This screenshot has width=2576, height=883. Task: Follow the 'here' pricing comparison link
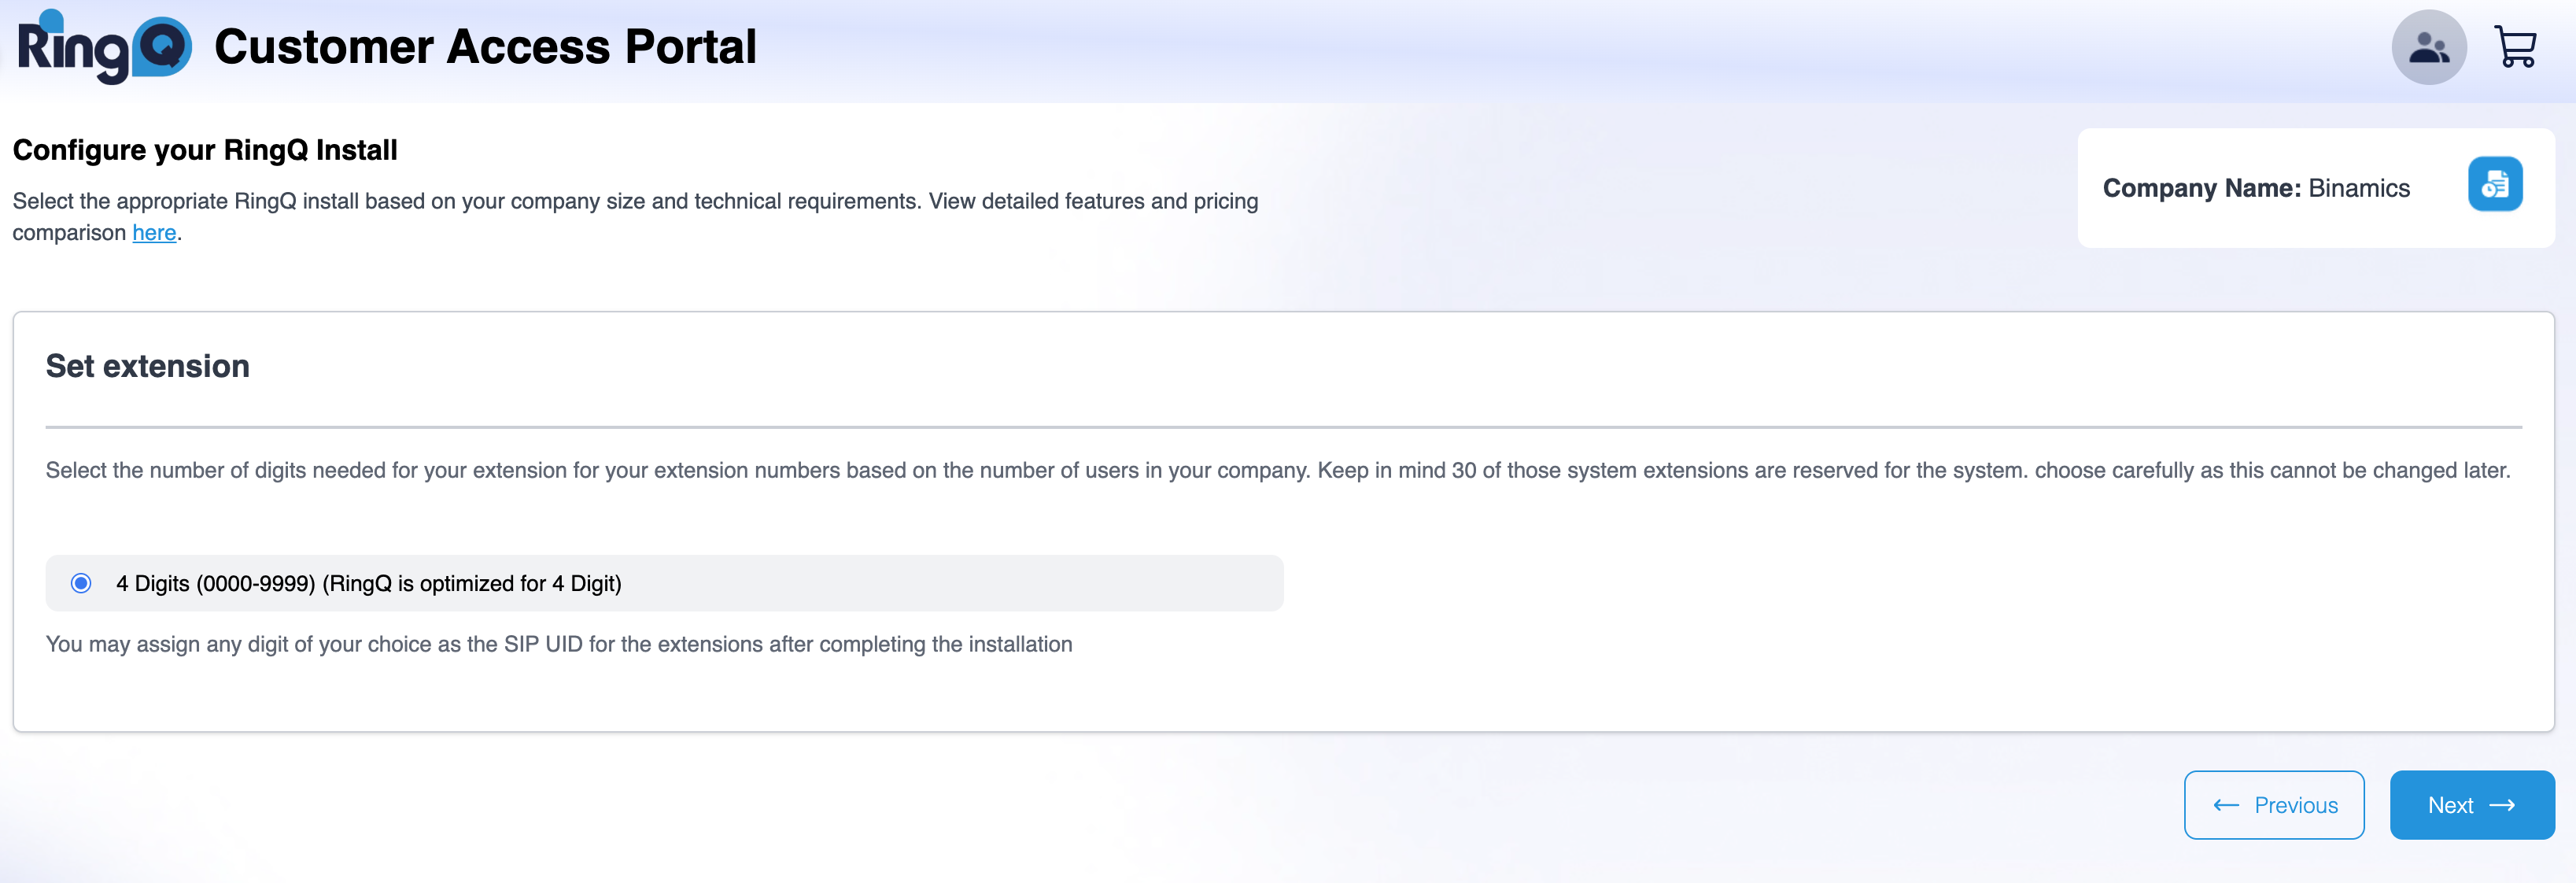point(154,233)
